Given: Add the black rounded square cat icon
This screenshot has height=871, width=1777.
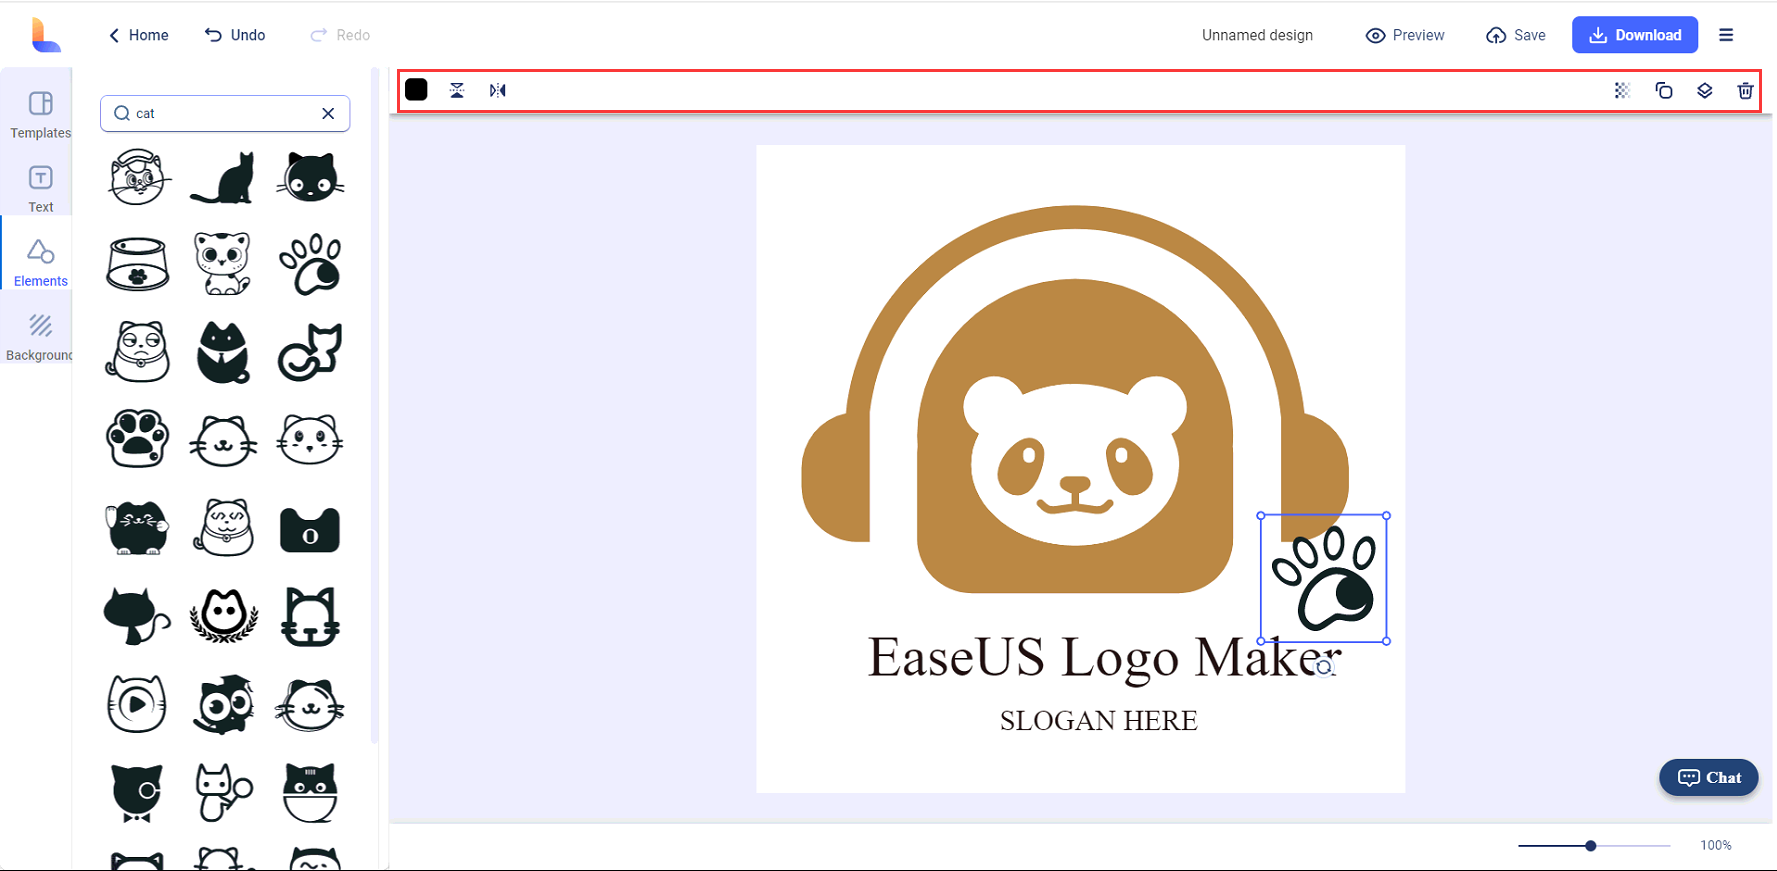Looking at the screenshot, I should (x=310, y=529).
